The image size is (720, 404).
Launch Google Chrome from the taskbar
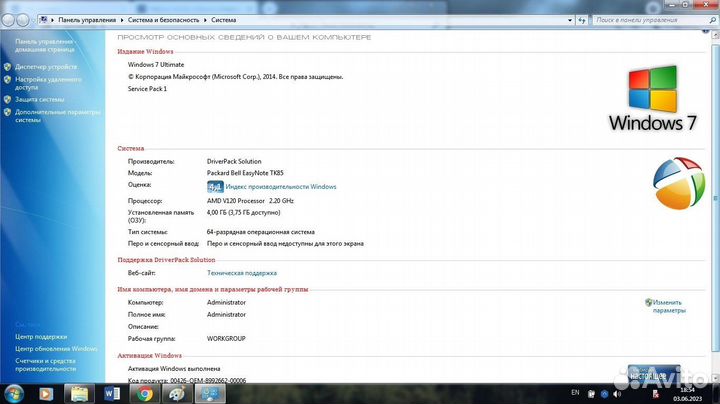coord(145,394)
